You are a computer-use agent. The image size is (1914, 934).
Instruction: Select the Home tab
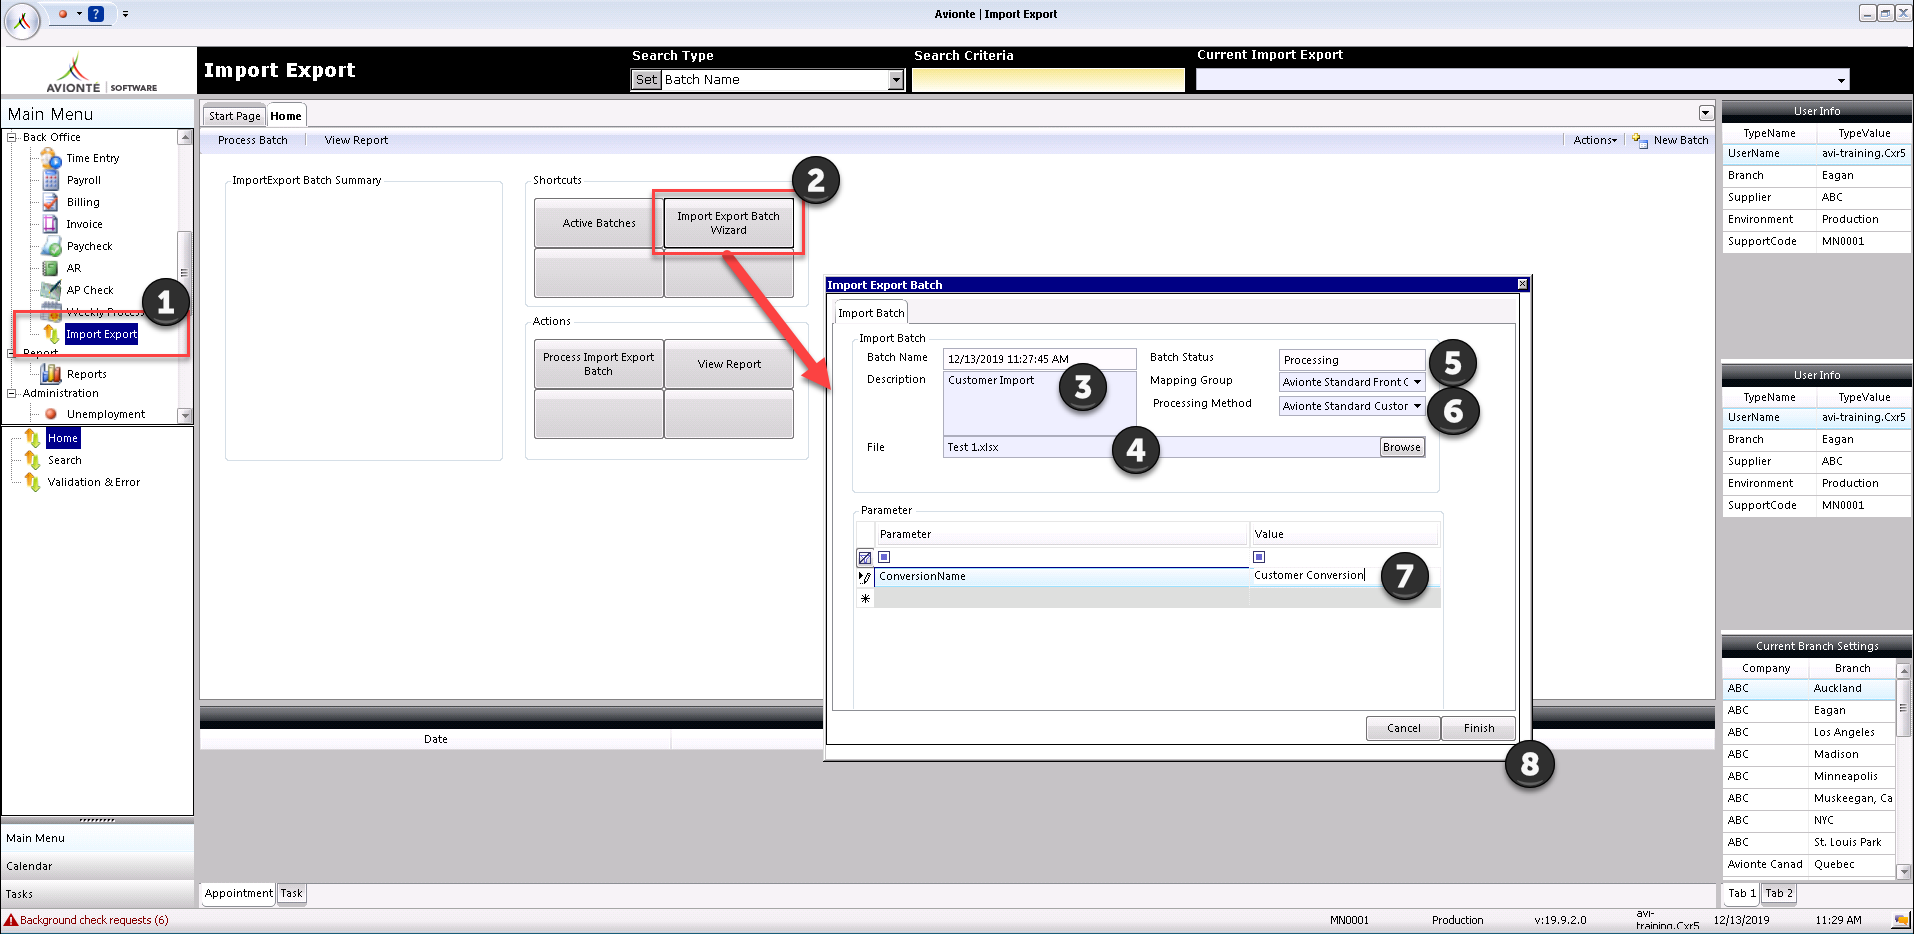click(x=286, y=115)
